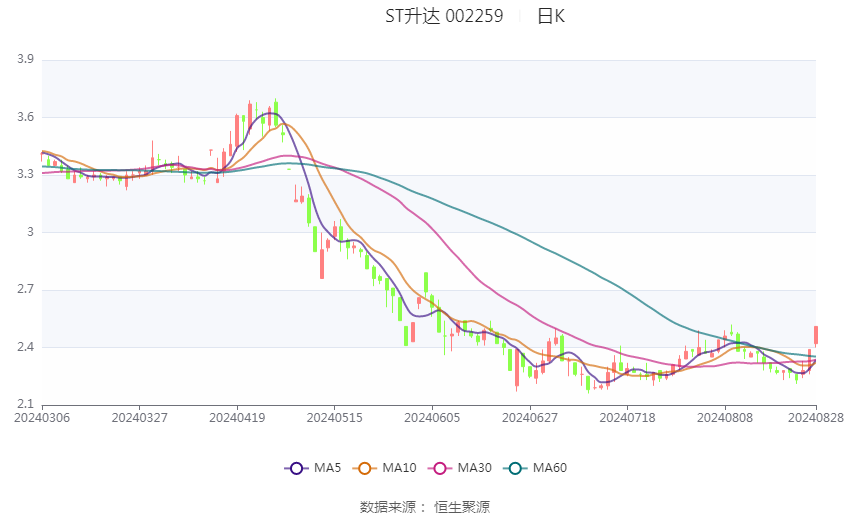Click the ST升达 002259 chart title
The height and width of the screenshot is (517, 850).
coord(444,16)
